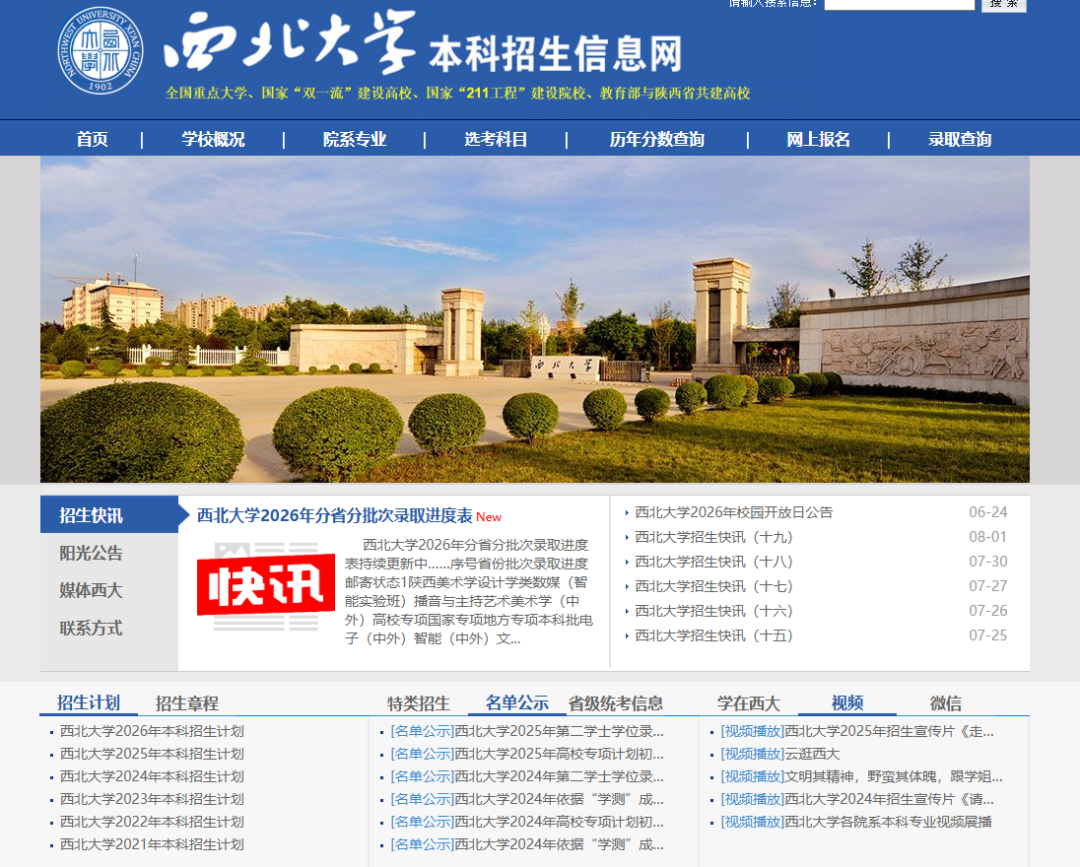The height and width of the screenshot is (867, 1080).
Task: Click the red New badge on headline
Action: click(x=488, y=517)
